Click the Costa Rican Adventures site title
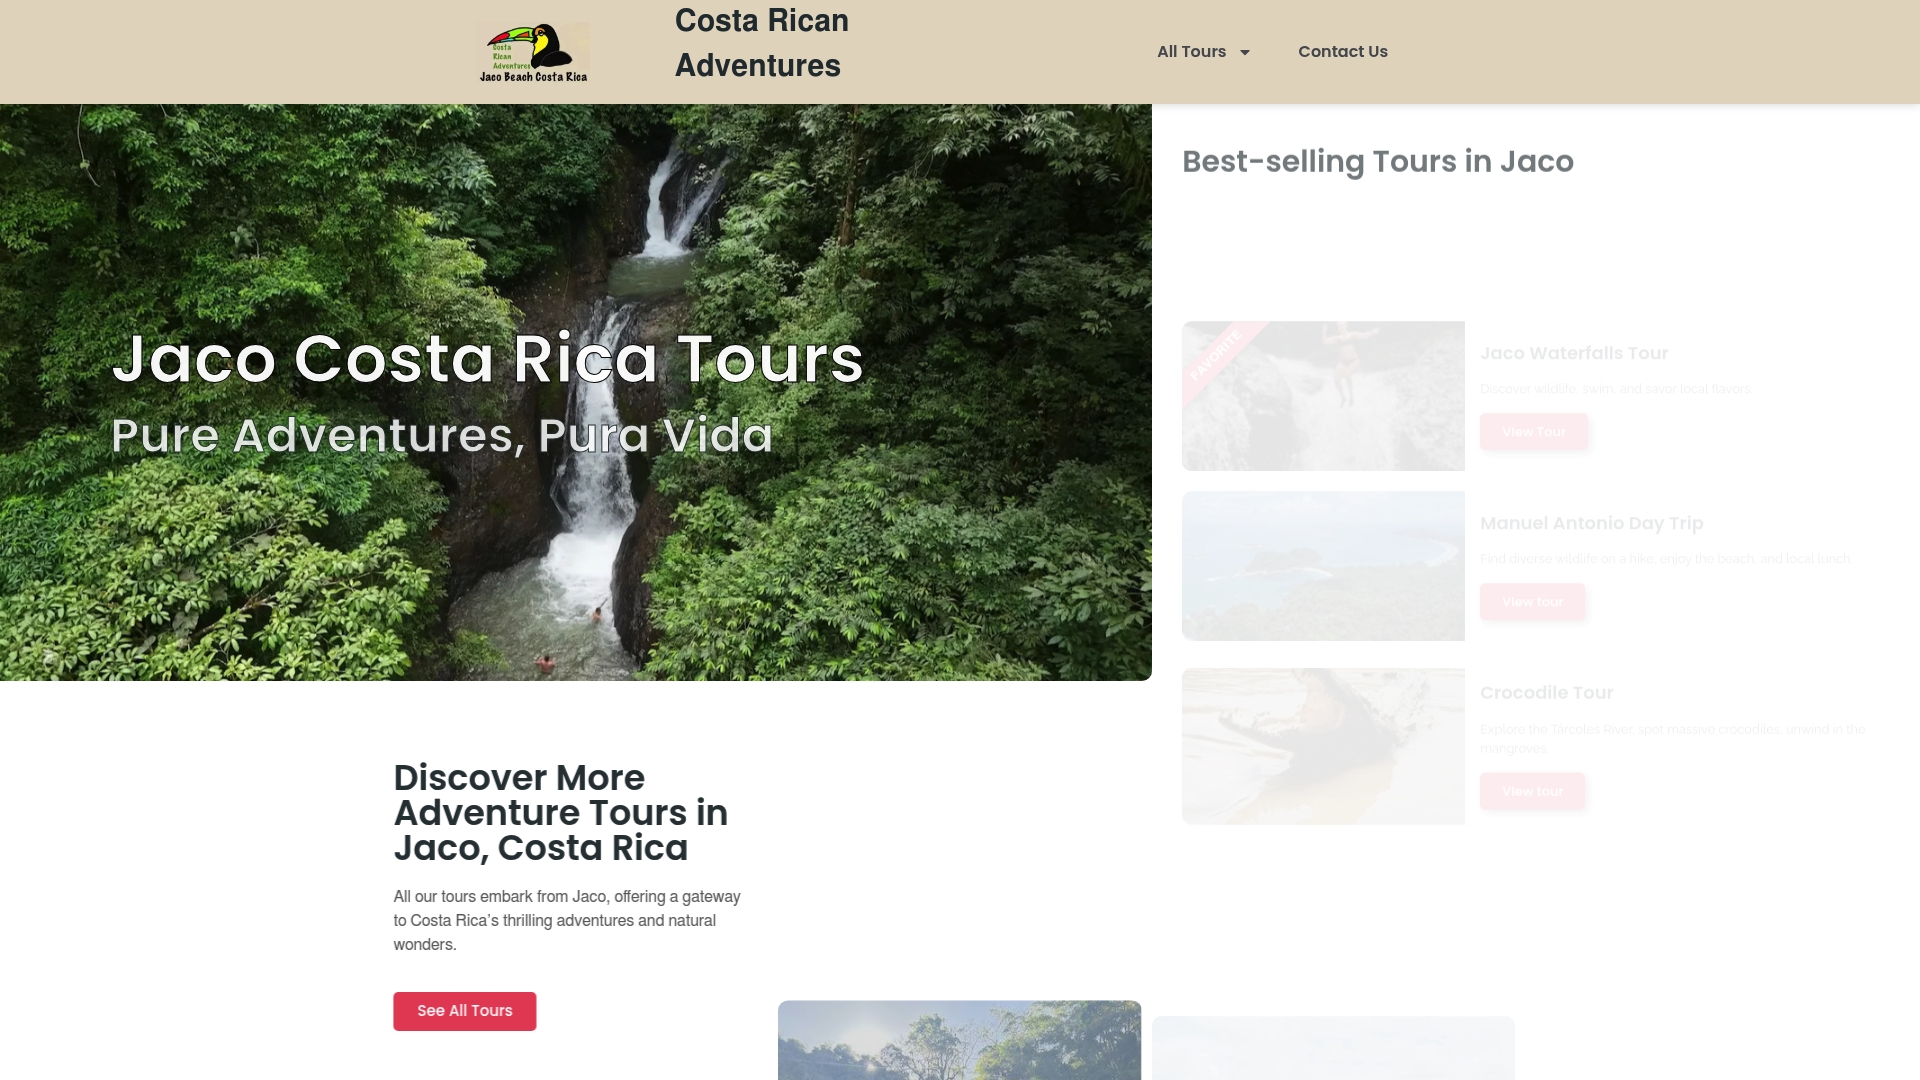Screen dimensions: 1920x1080 [761, 43]
